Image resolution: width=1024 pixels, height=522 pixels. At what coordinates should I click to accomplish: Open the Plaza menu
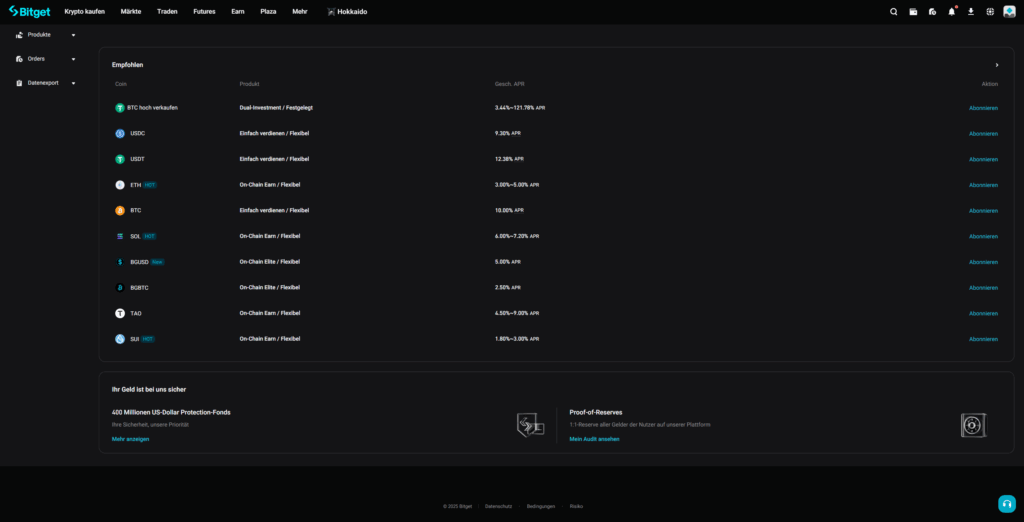268,12
